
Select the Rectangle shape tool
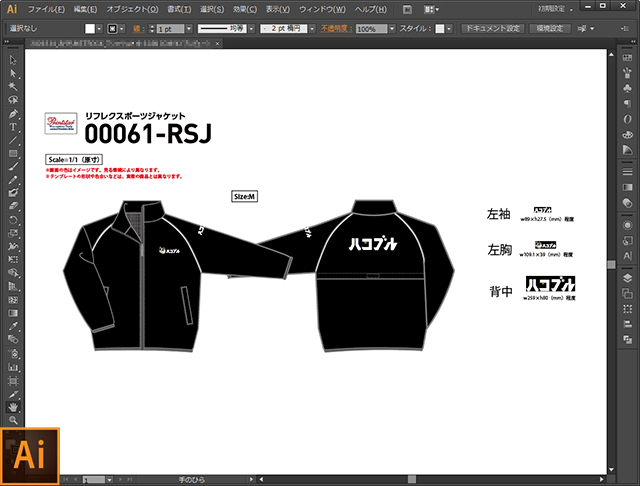13,153
